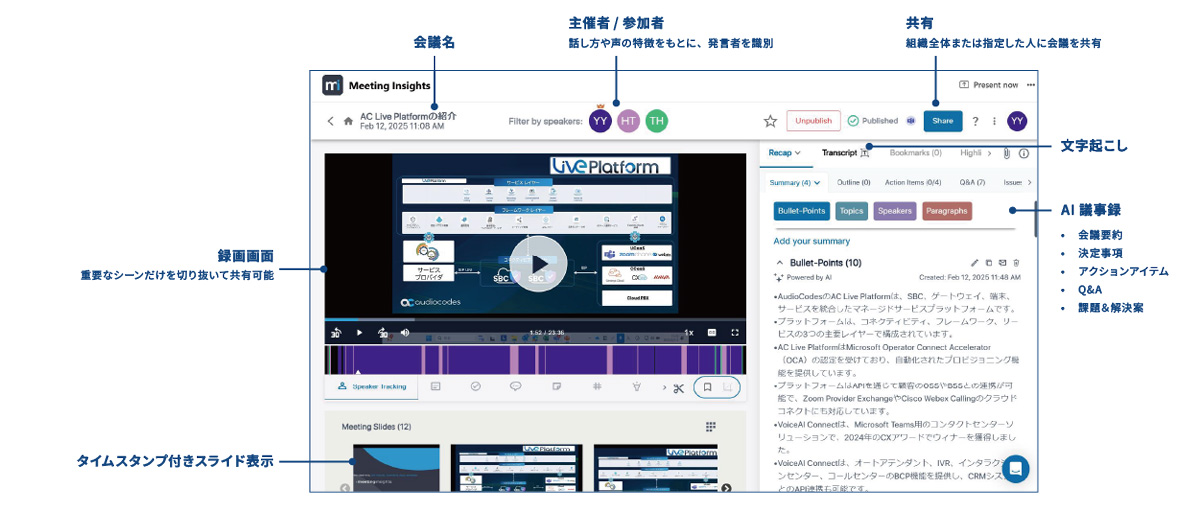The height and width of the screenshot is (512, 1200).
Task: Switch to the Transcript tab
Action: 845,153
